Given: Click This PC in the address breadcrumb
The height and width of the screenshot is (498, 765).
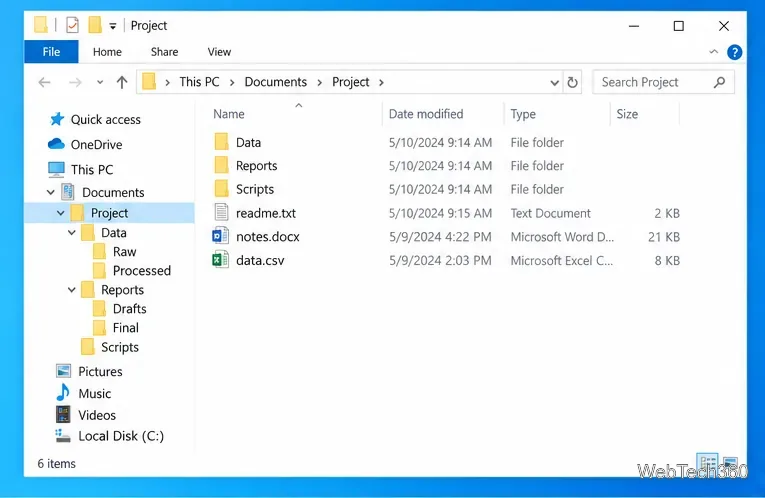Looking at the screenshot, I should click(x=199, y=82).
